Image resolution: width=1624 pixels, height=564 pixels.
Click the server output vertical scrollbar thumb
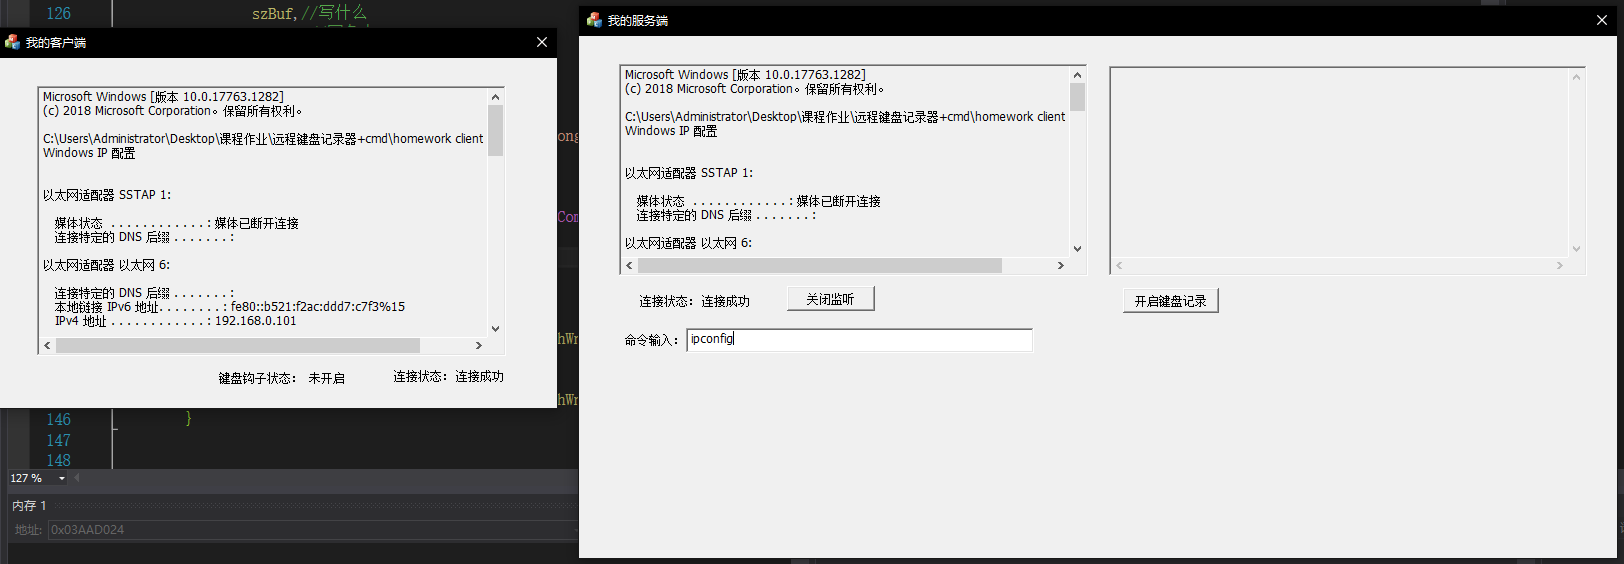[1077, 97]
